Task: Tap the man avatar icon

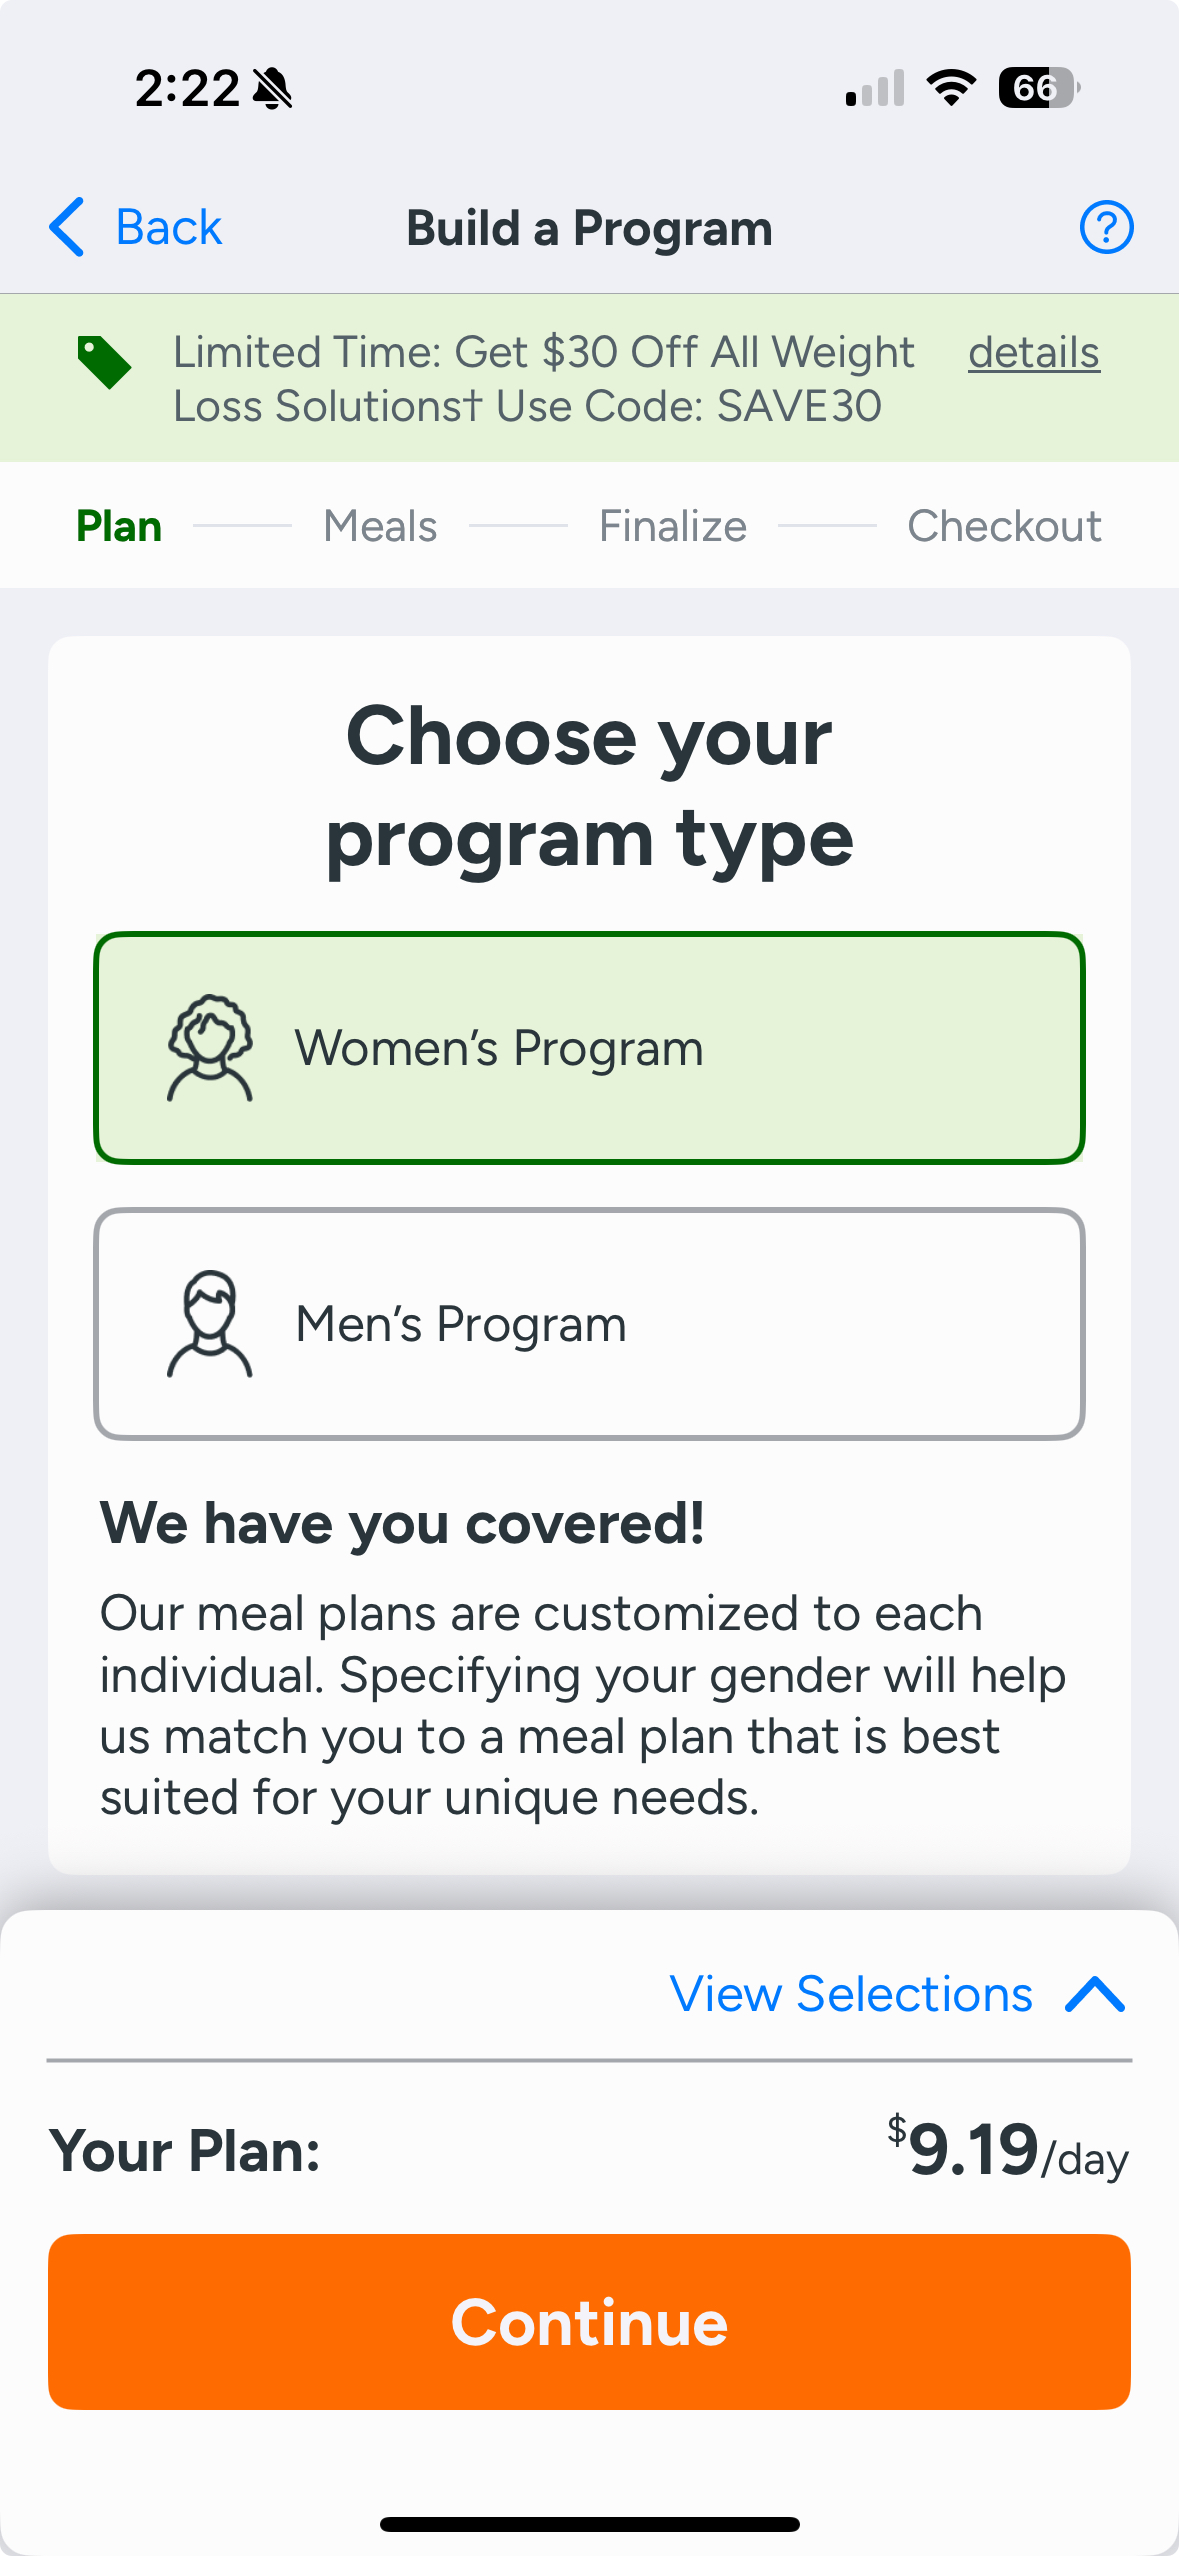Action: 209,1324
